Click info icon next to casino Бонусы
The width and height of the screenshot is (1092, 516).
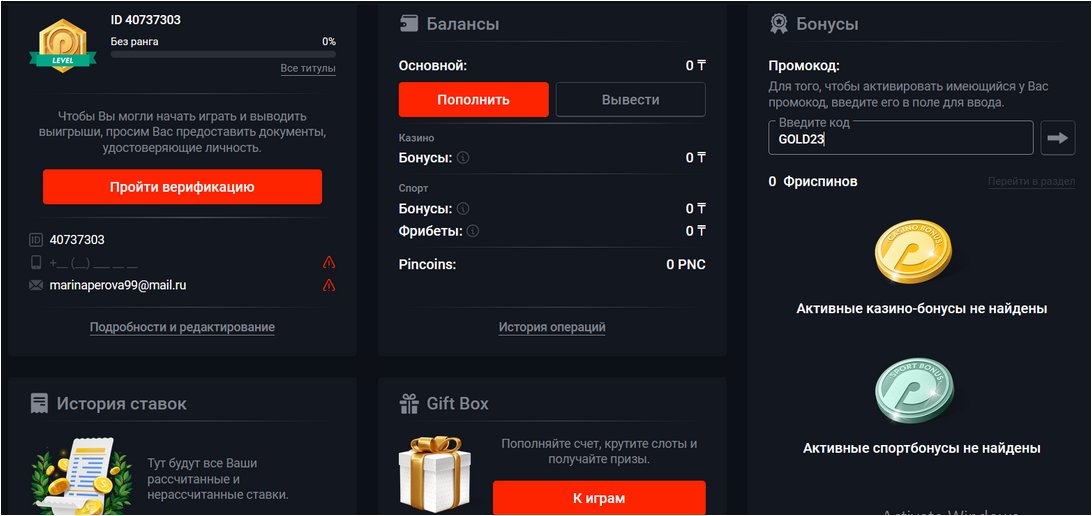(463, 157)
